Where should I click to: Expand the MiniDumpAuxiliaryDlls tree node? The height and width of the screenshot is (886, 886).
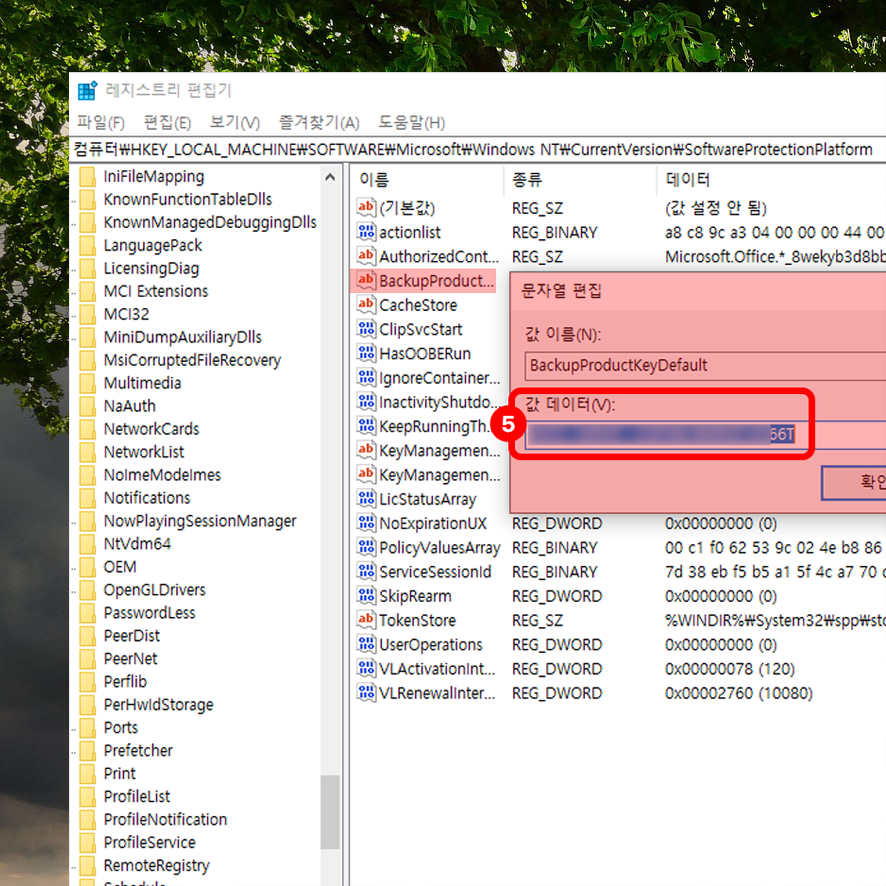[73, 339]
